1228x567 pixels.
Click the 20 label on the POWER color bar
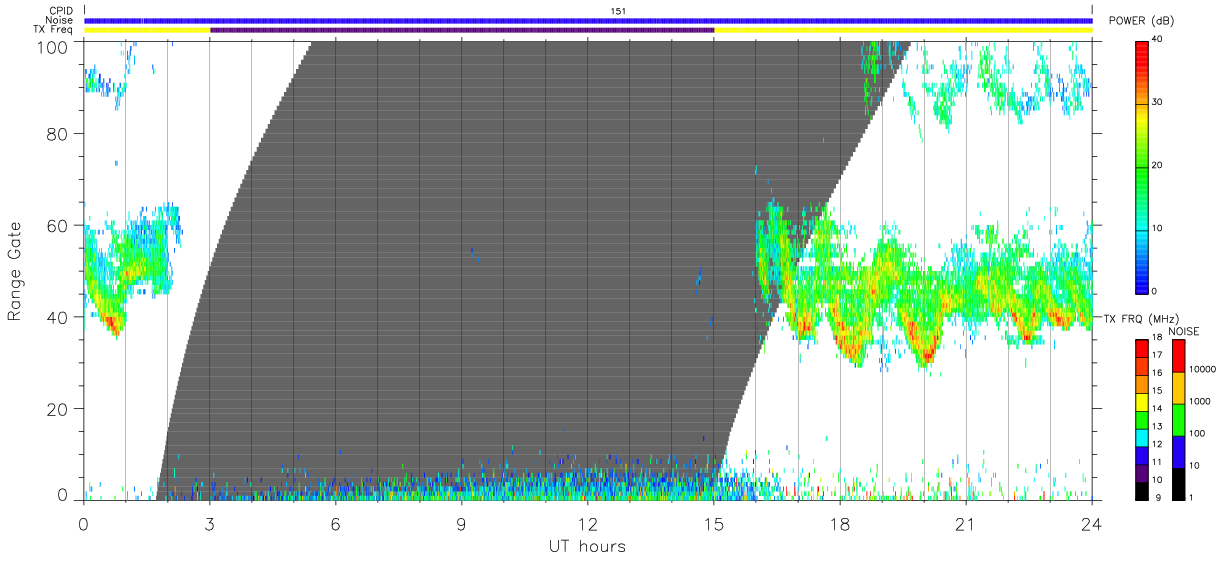pyautogui.click(x=1159, y=165)
